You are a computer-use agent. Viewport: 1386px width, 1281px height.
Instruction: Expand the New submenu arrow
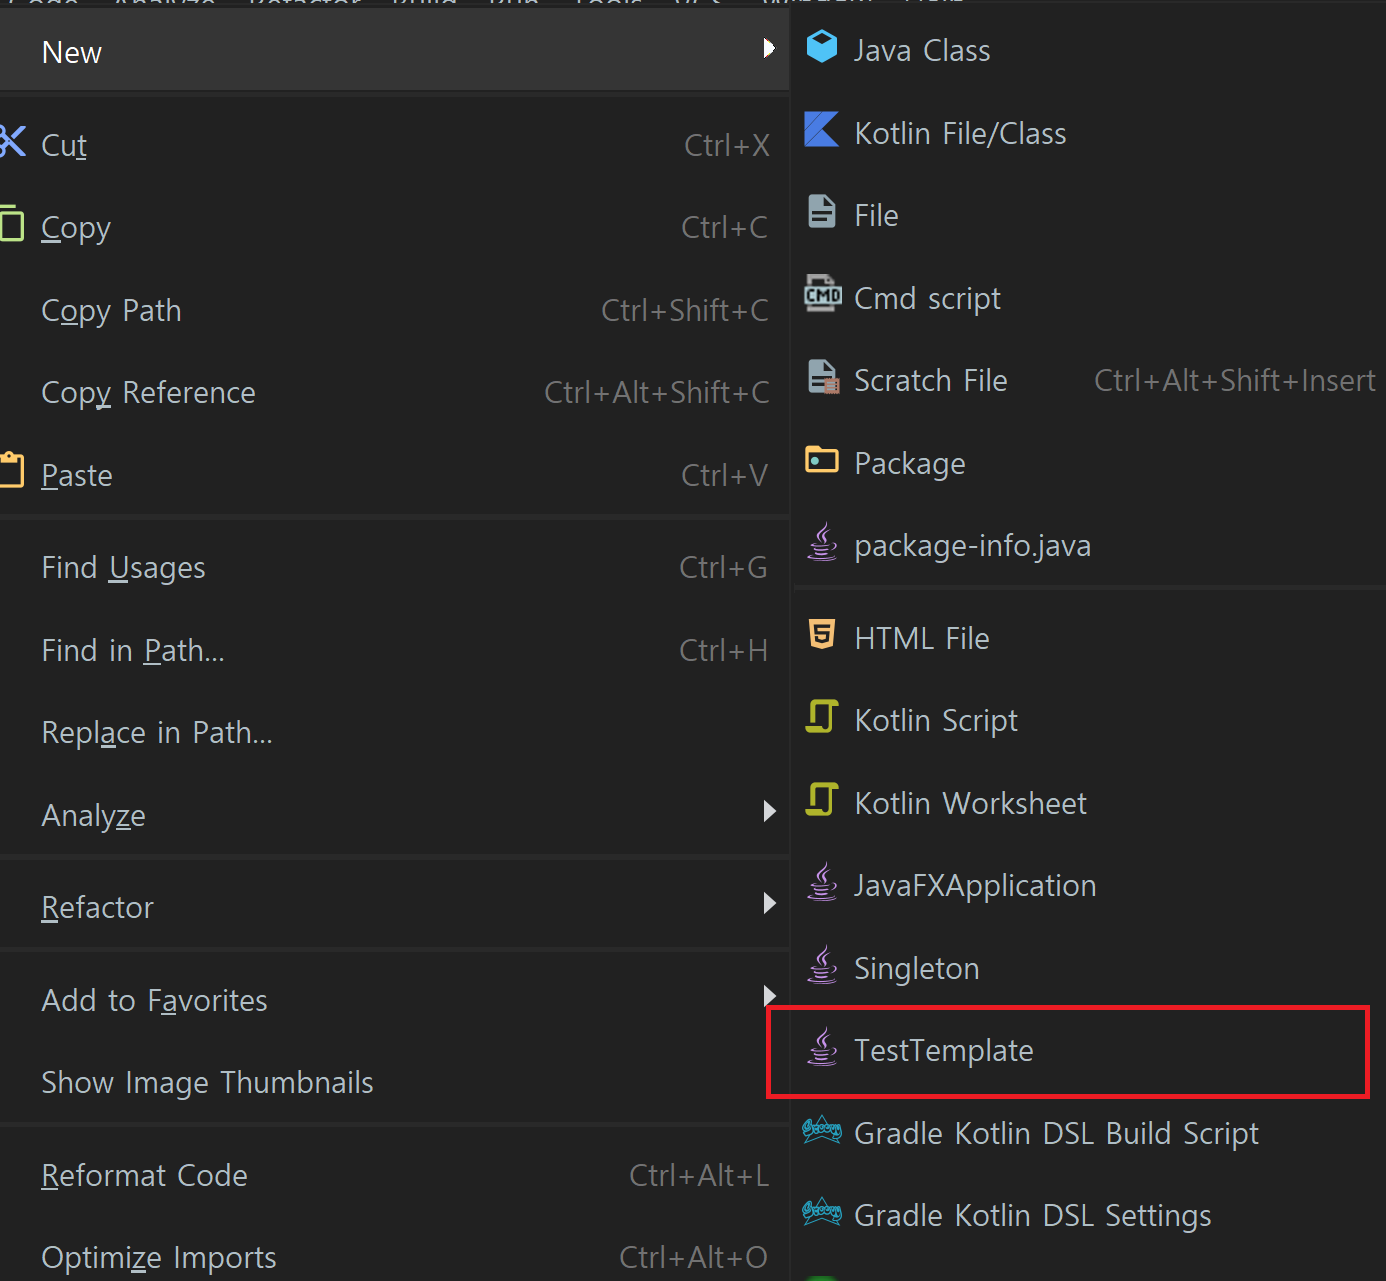coord(768,48)
